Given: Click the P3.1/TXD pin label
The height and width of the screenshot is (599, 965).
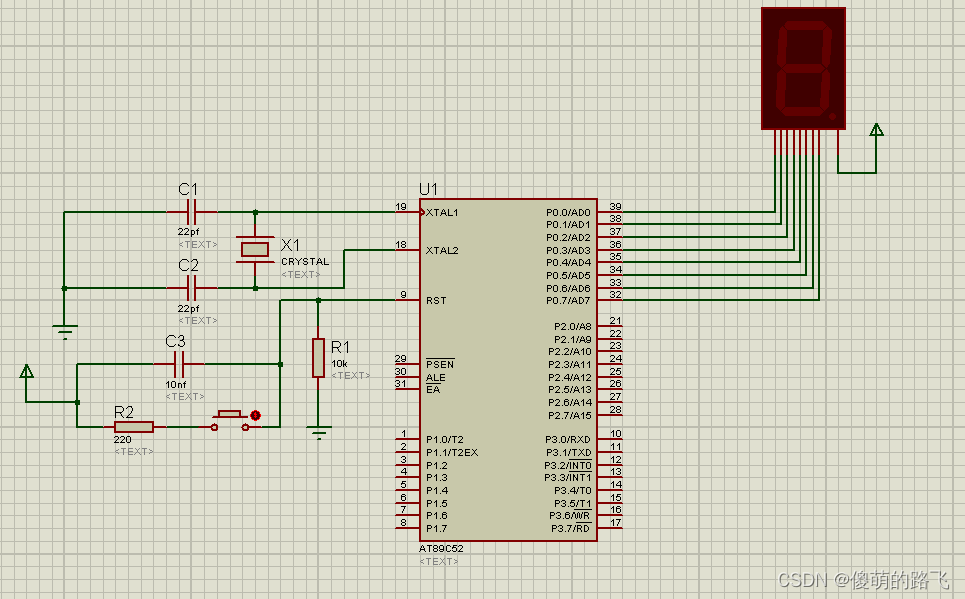Looking at the screenshot, I should click(567, 452).
